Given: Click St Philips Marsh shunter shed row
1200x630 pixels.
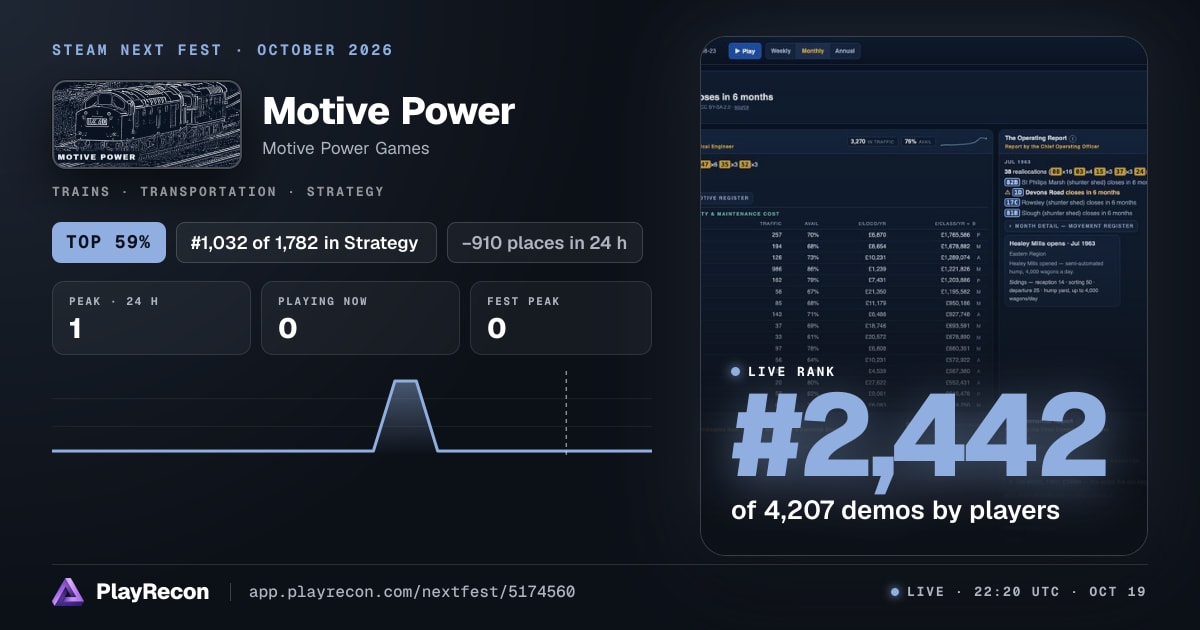Looking at the screenshot, I should tap(1074, 182).
